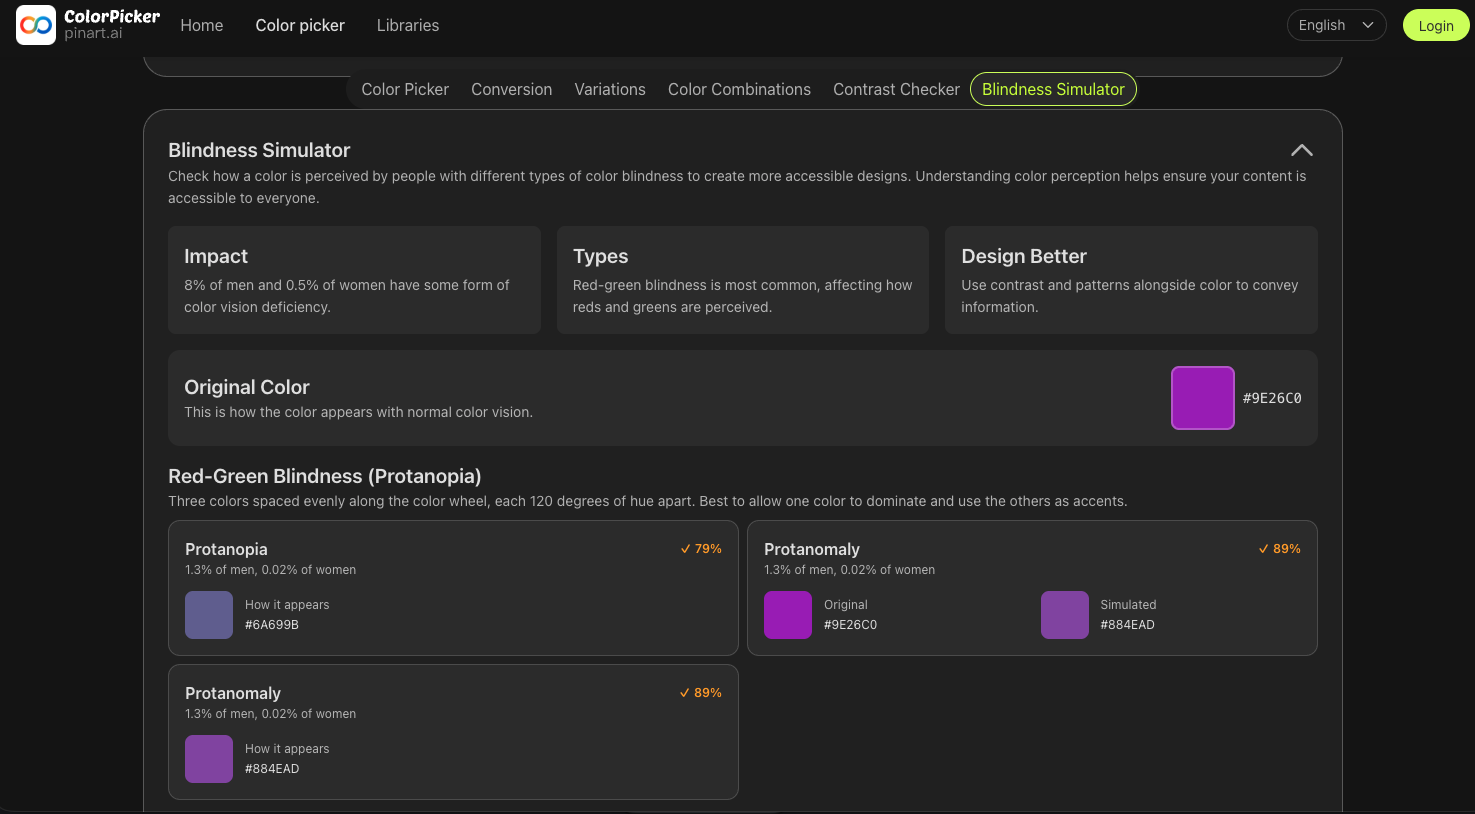Screen dimensions: 1475x814
Task: Click the Login button
Action: 1435,25
